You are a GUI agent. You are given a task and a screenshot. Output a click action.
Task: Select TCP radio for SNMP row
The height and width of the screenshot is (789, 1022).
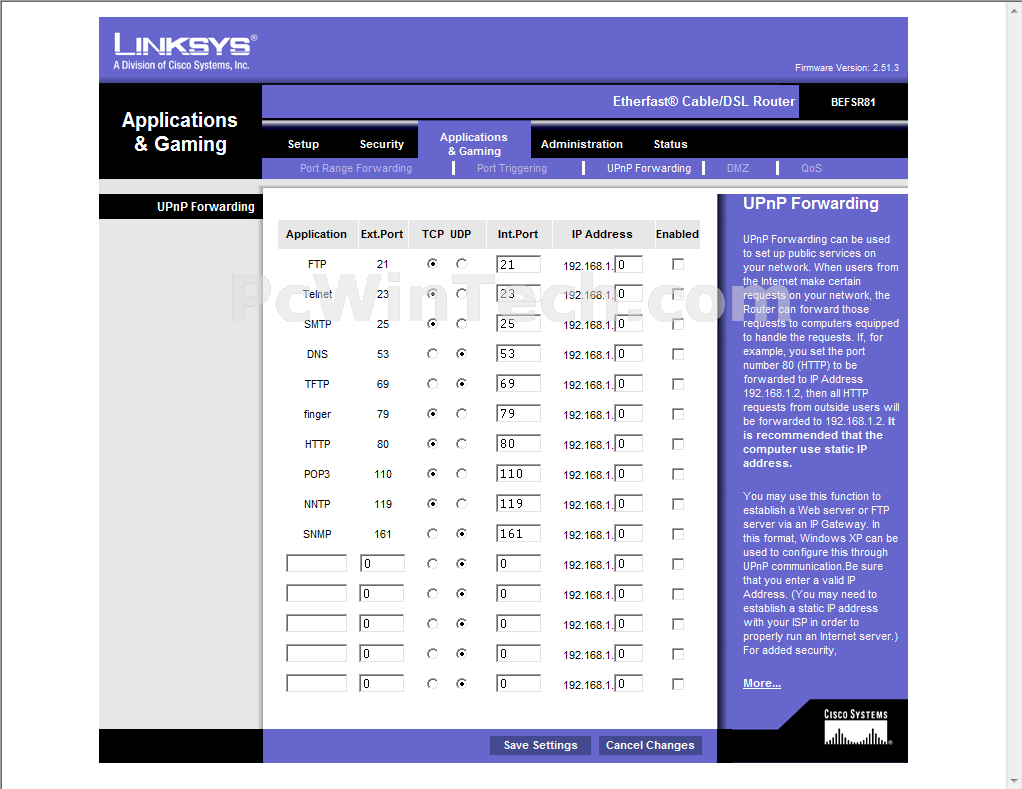(x=432, y=534)
